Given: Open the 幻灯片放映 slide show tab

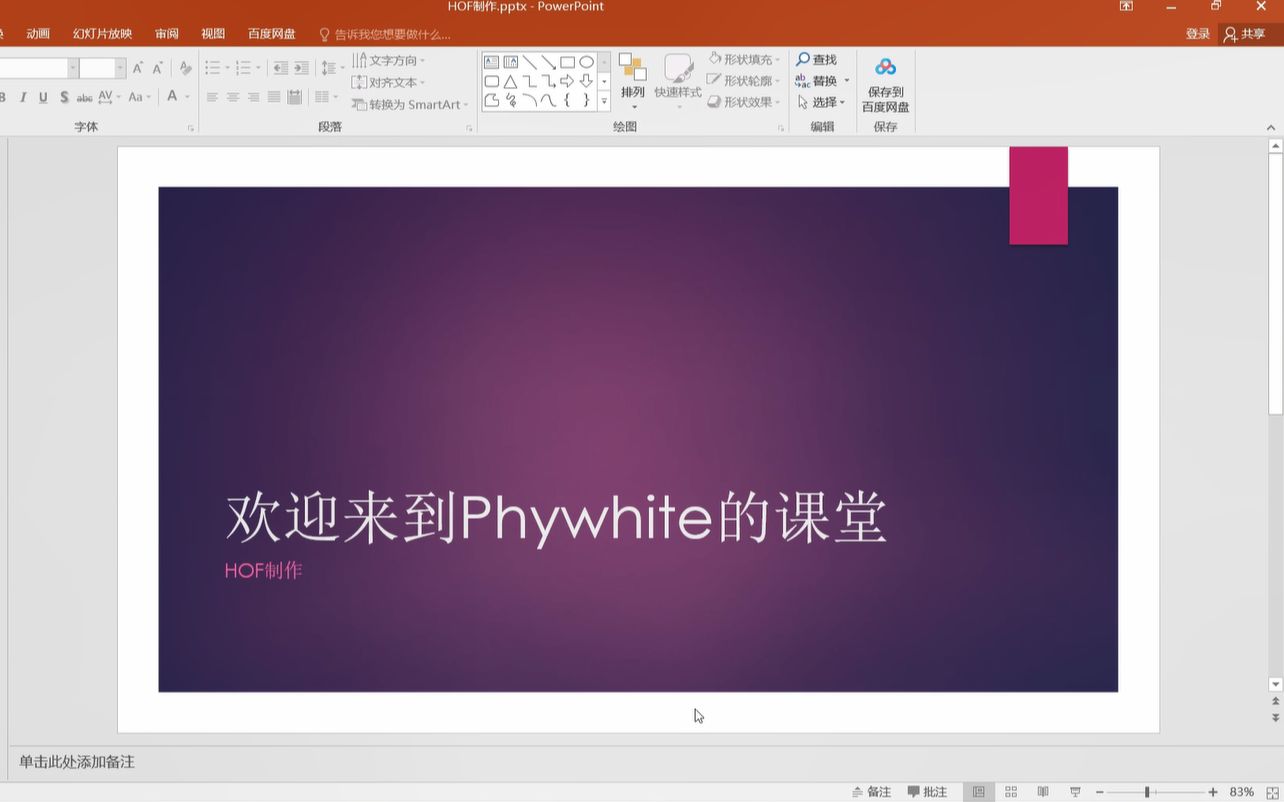Looking at the screenshot, I should (x=102, y=34).
